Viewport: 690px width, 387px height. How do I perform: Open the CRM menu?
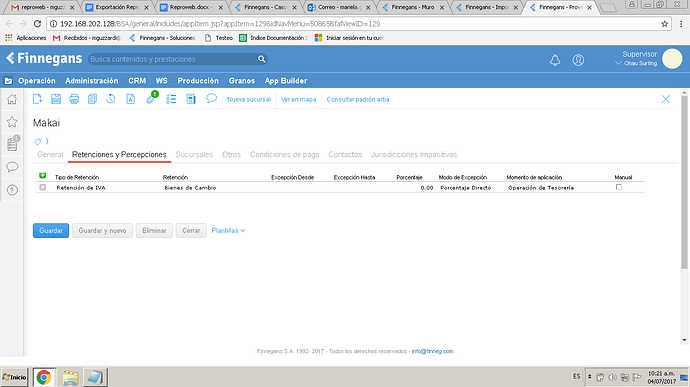coord(137,81)
